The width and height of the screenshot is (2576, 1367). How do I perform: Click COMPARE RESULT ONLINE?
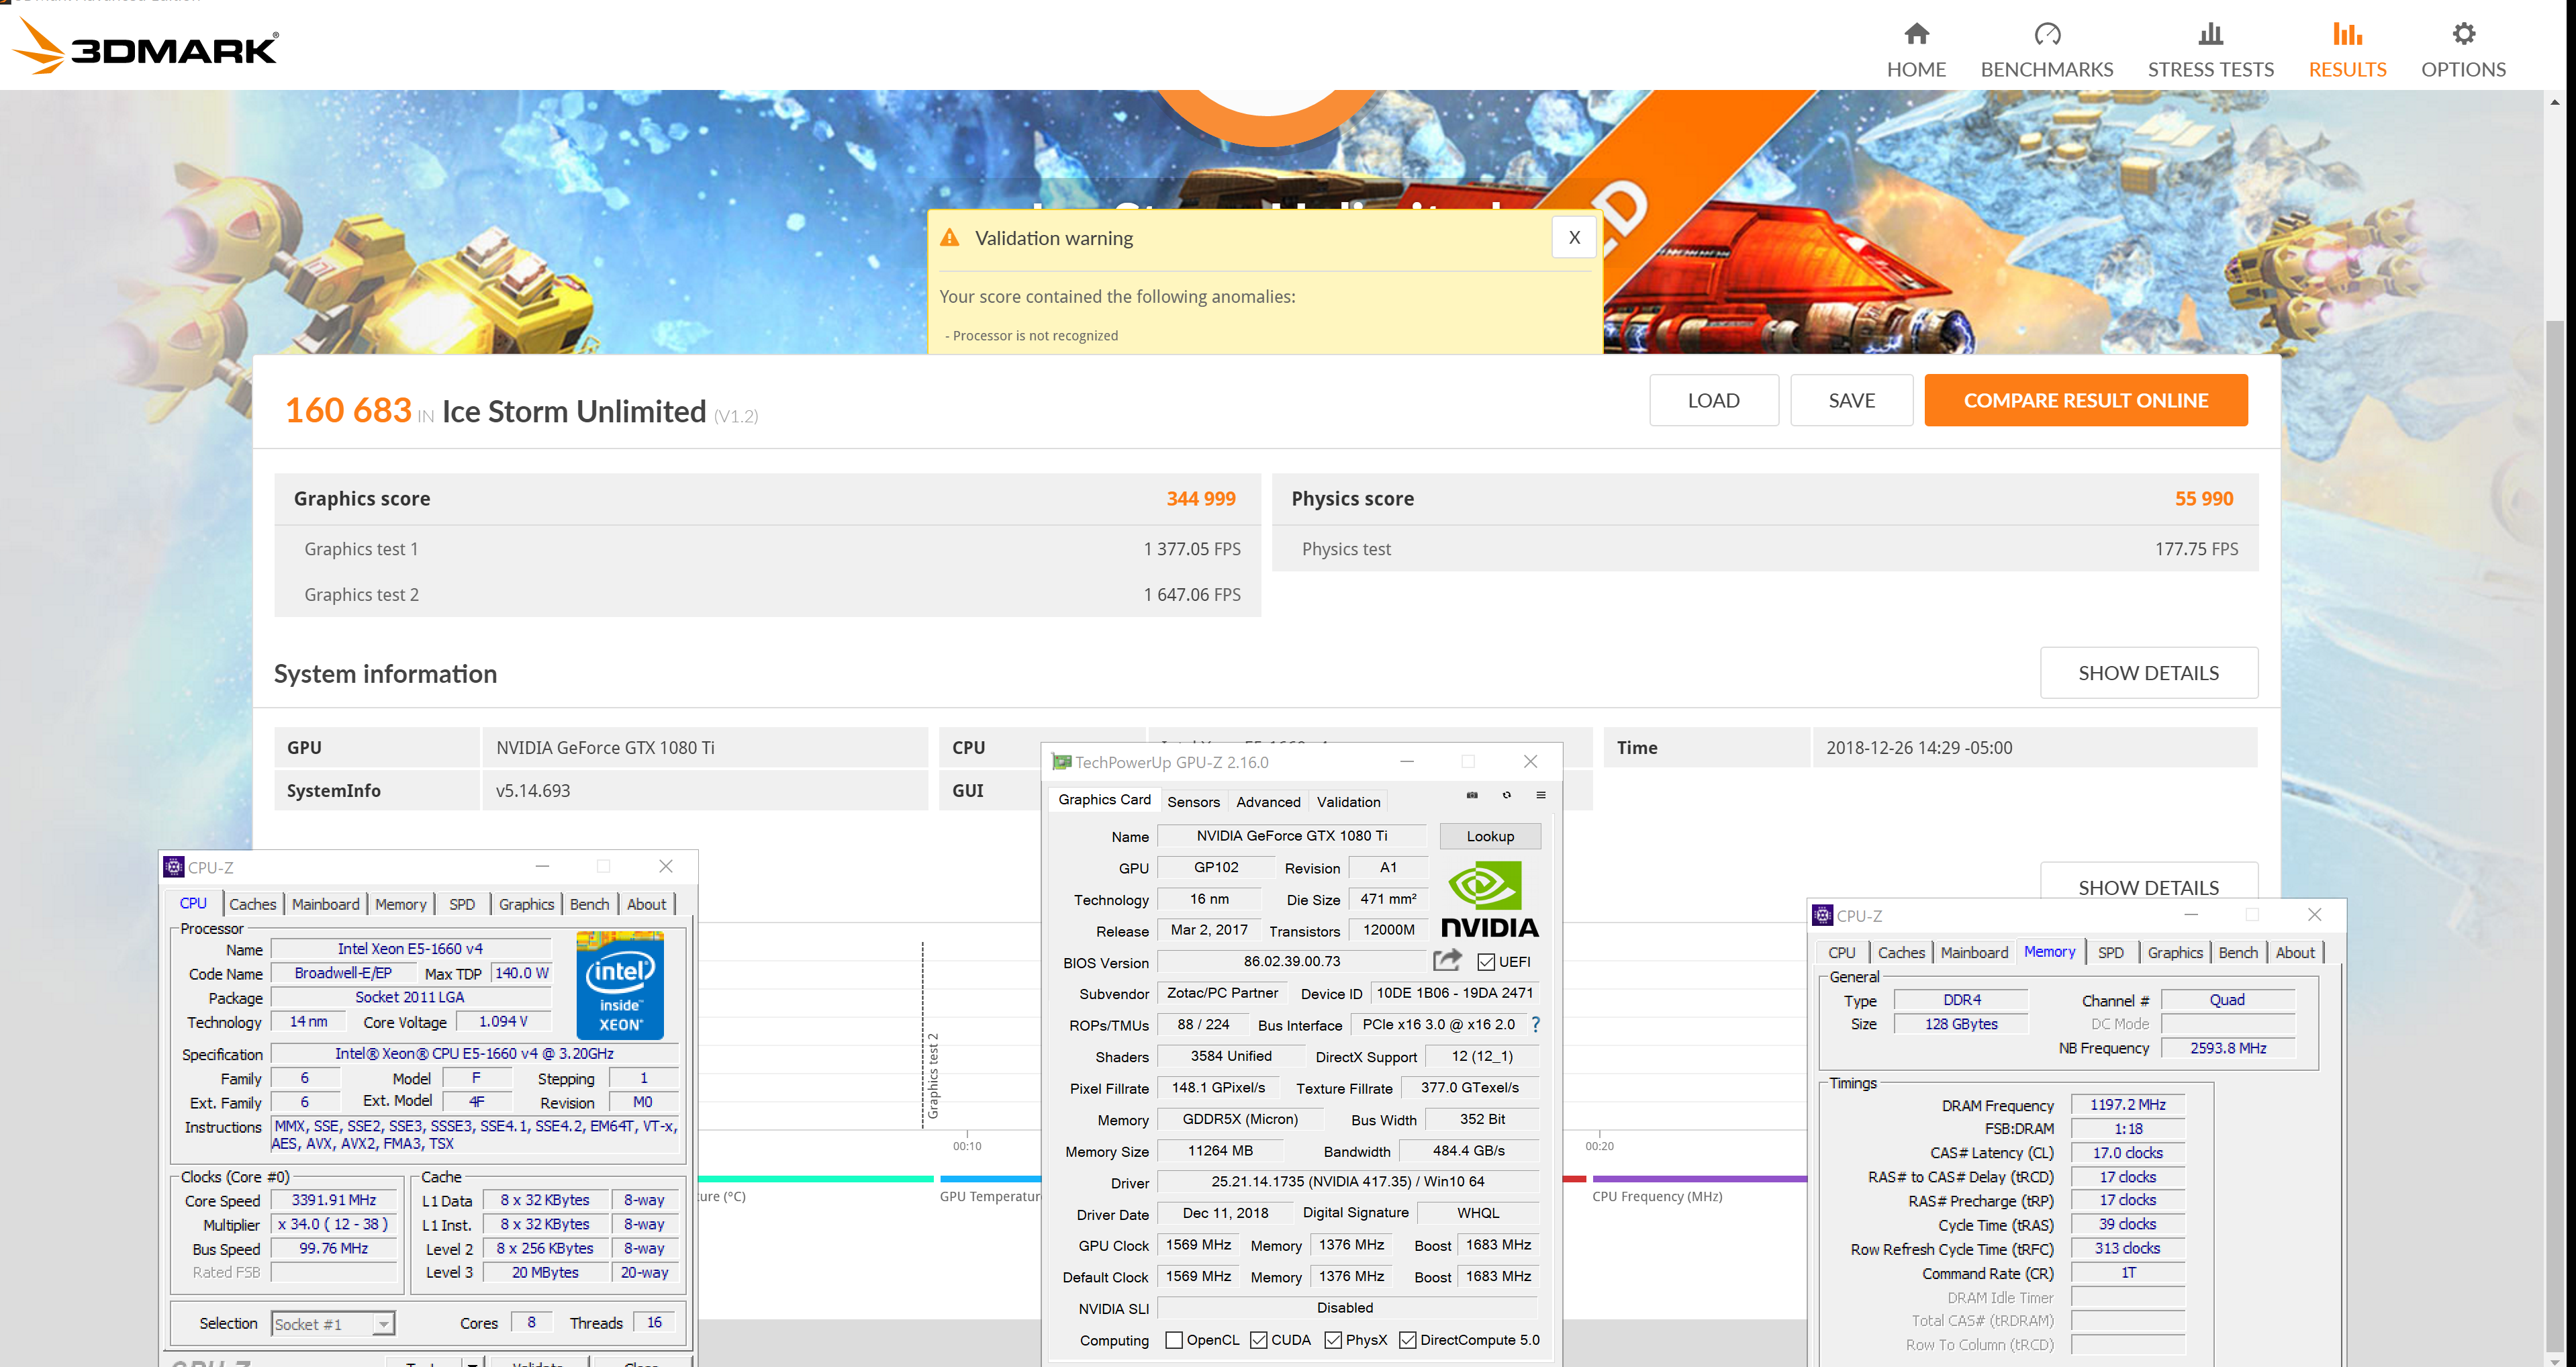(2086, 400)
